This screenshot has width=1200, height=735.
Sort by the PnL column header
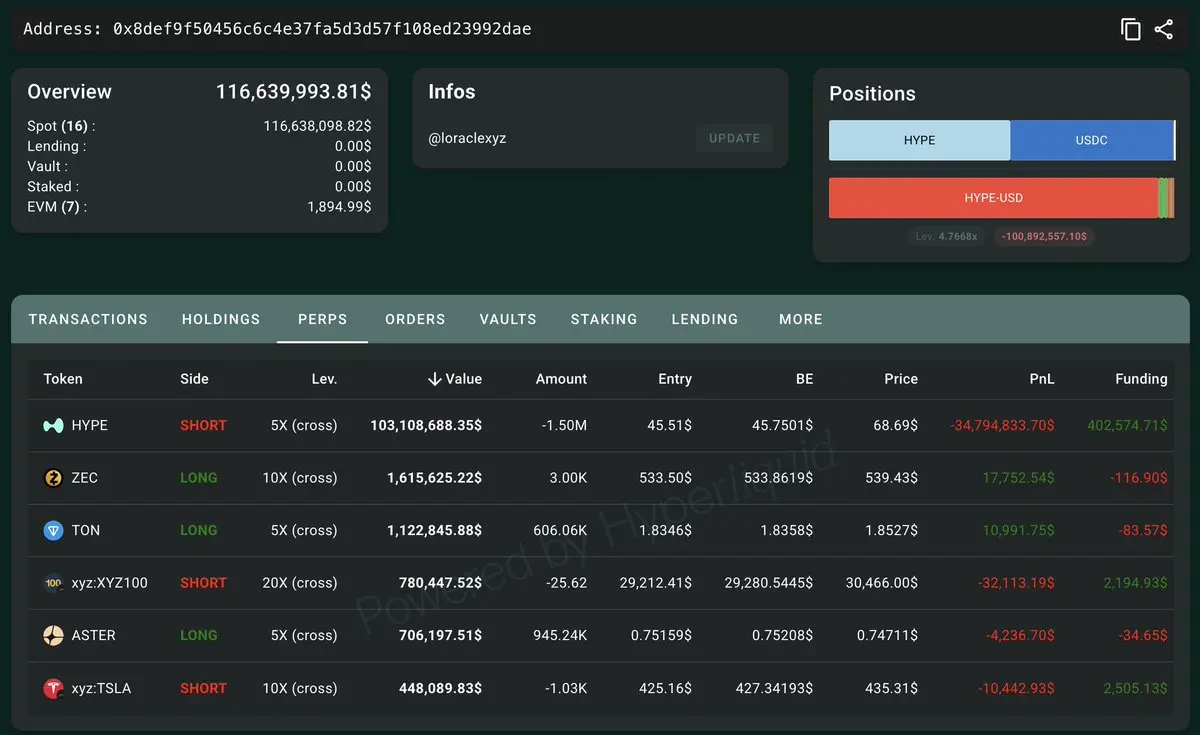click(x=1042, y=379)
